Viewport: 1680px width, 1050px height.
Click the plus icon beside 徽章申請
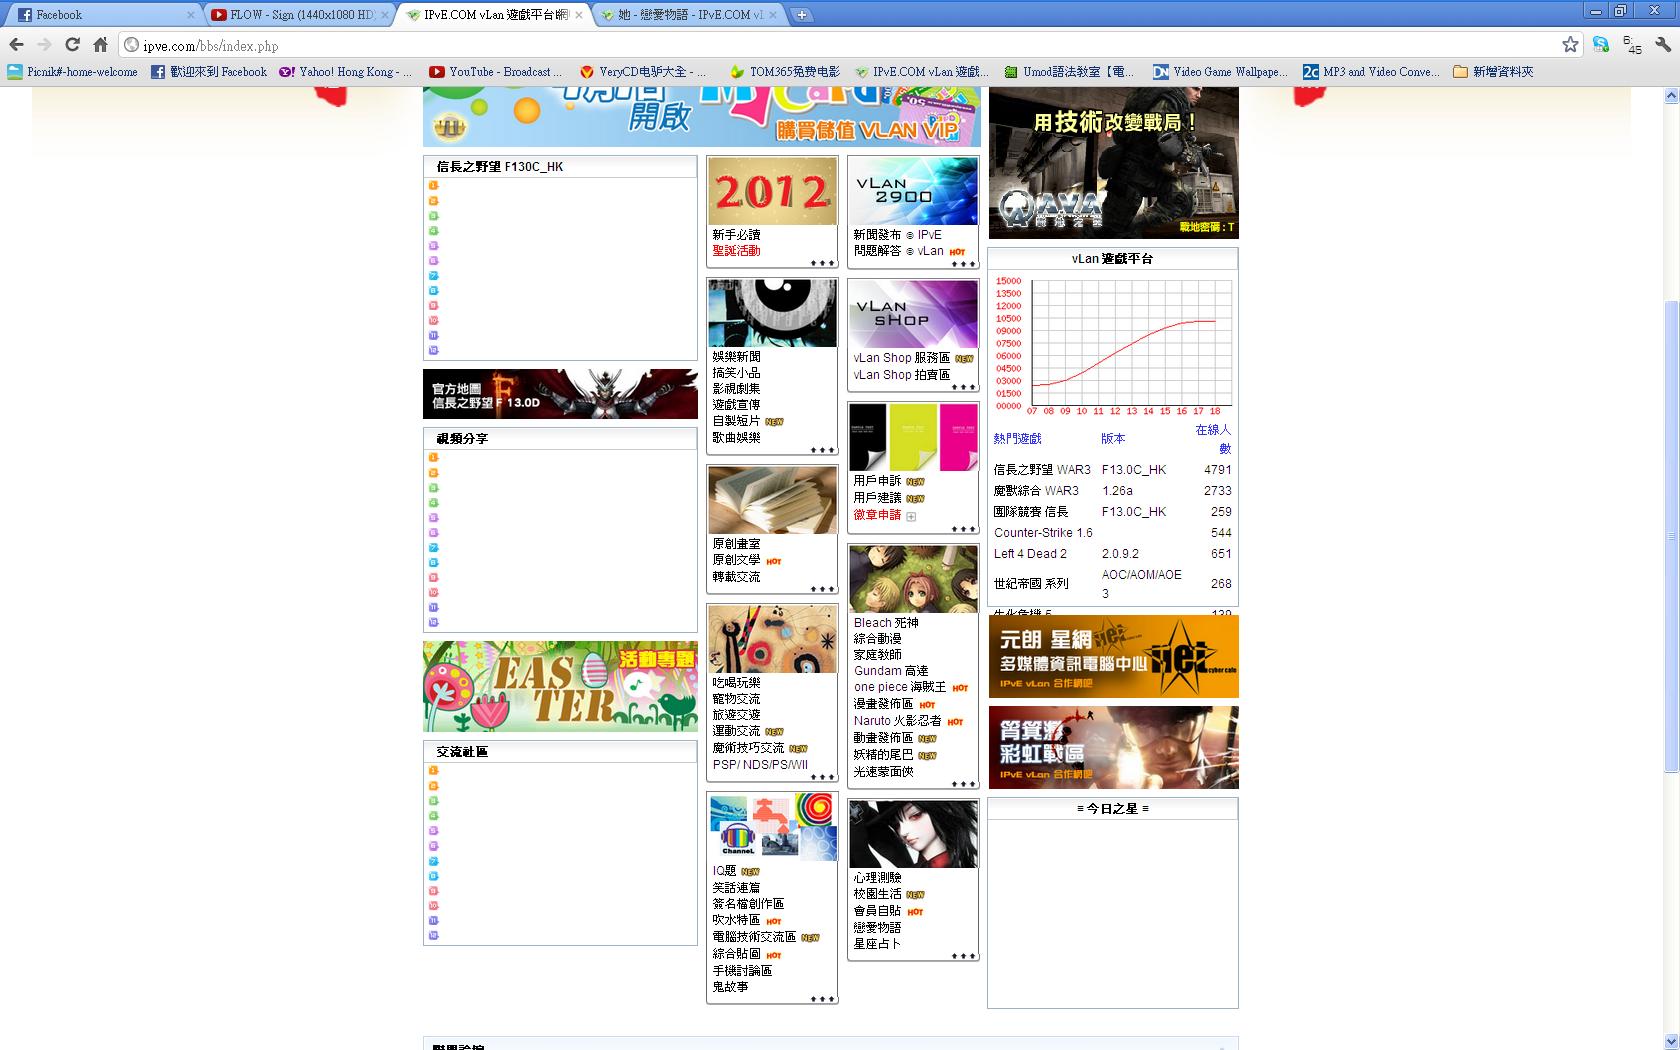911,517
